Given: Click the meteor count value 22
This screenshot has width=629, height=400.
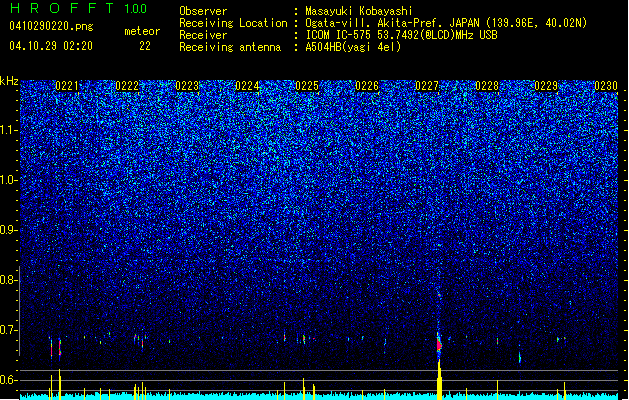Looking at the screenshot, I should click(145, 46).
